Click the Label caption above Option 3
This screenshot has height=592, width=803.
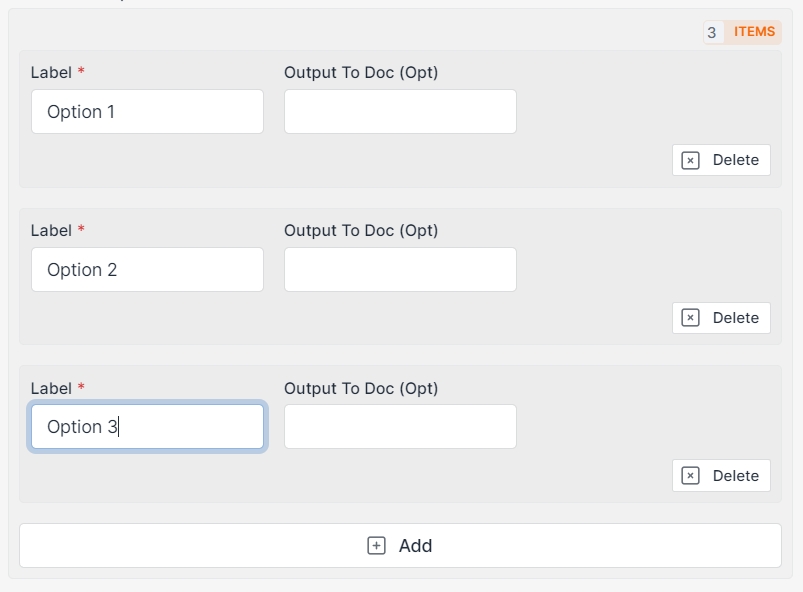(x=51, y=388)
